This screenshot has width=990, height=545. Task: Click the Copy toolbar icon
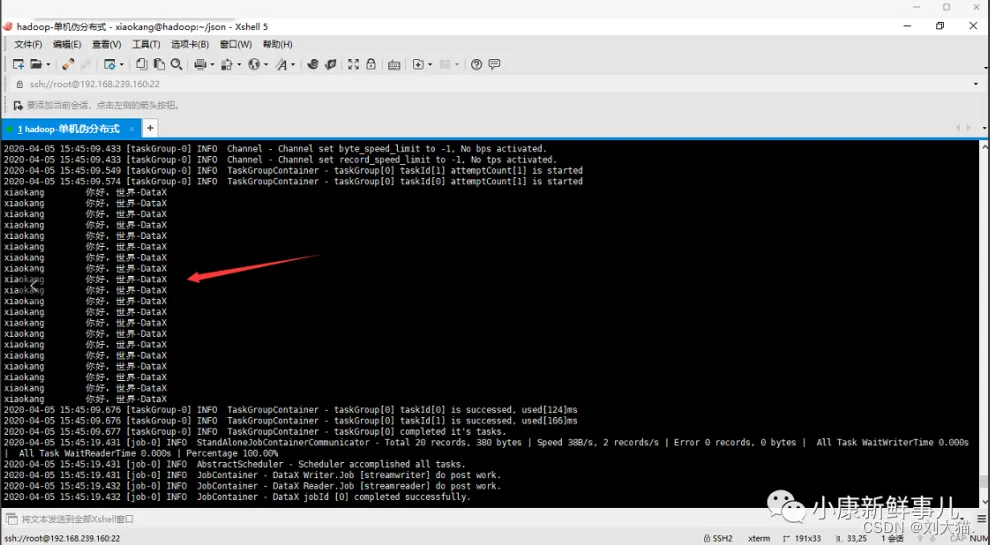[x=141, y=64]
